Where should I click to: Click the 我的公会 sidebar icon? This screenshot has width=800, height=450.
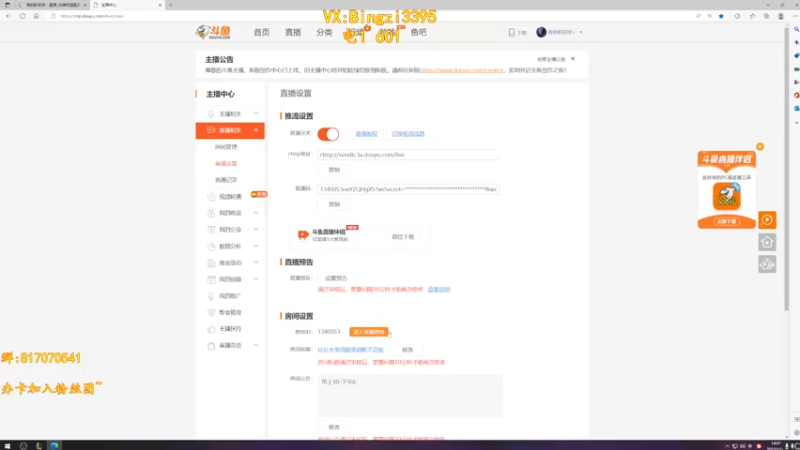(x=211, y=230)
